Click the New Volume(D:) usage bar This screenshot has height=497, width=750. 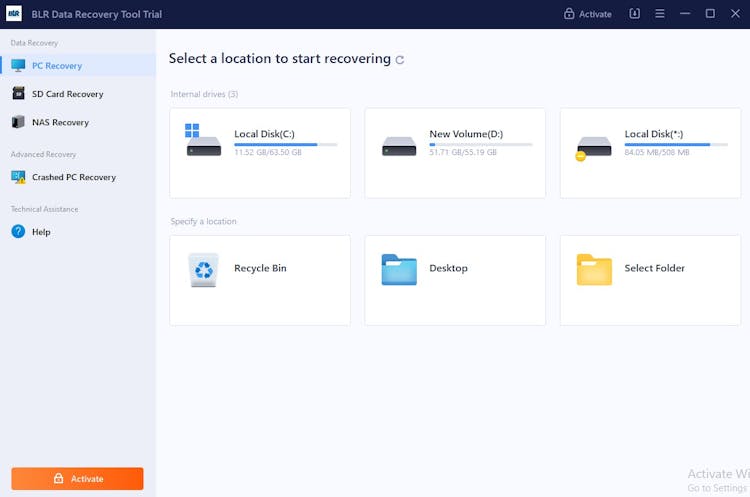[x=480, y=144]
